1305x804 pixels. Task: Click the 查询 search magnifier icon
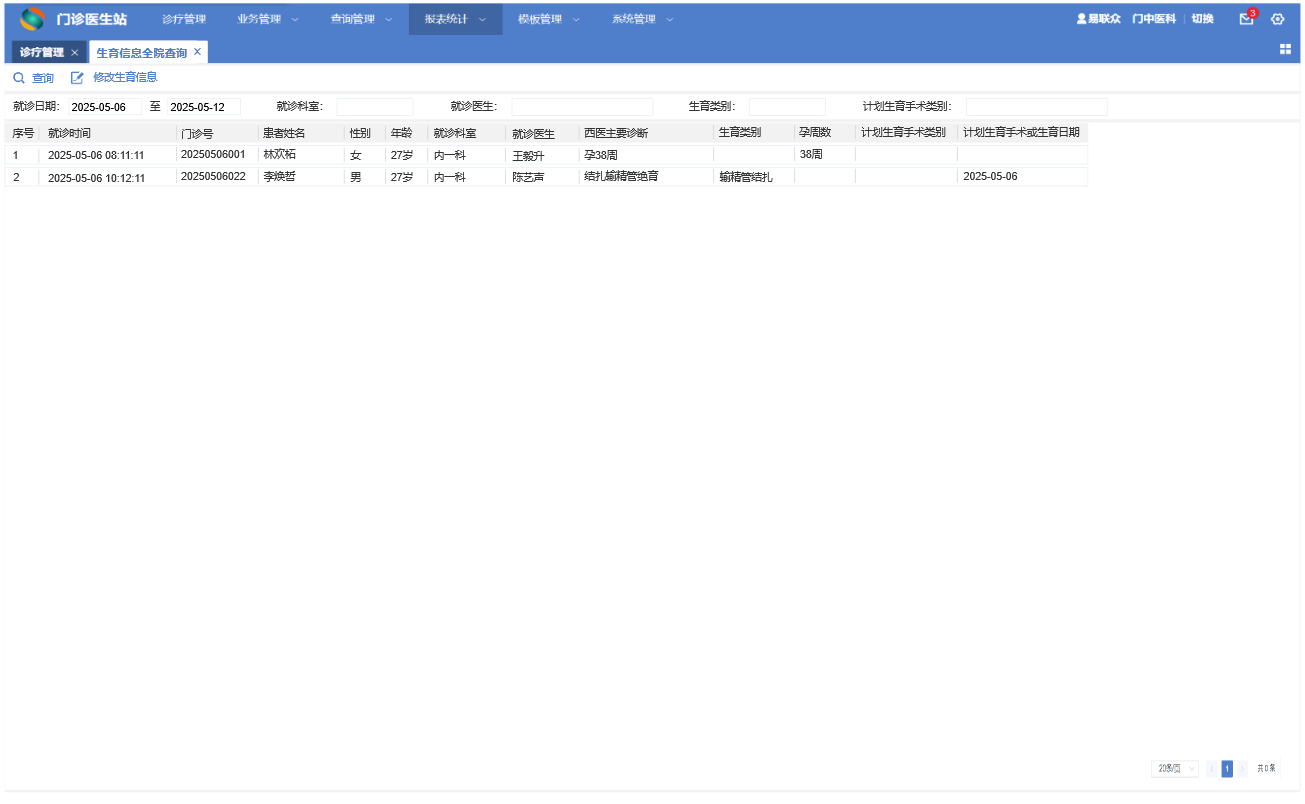point(18,78)
